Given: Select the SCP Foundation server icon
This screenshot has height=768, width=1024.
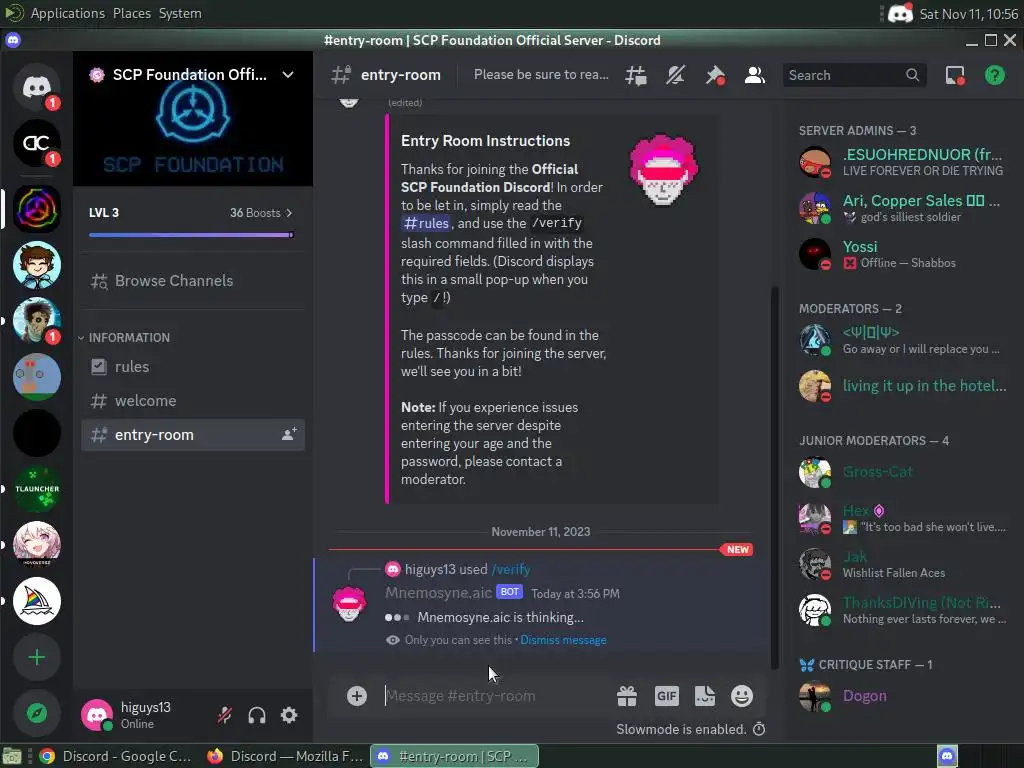Looking at the screenshot, I should (x=37, y=209).
